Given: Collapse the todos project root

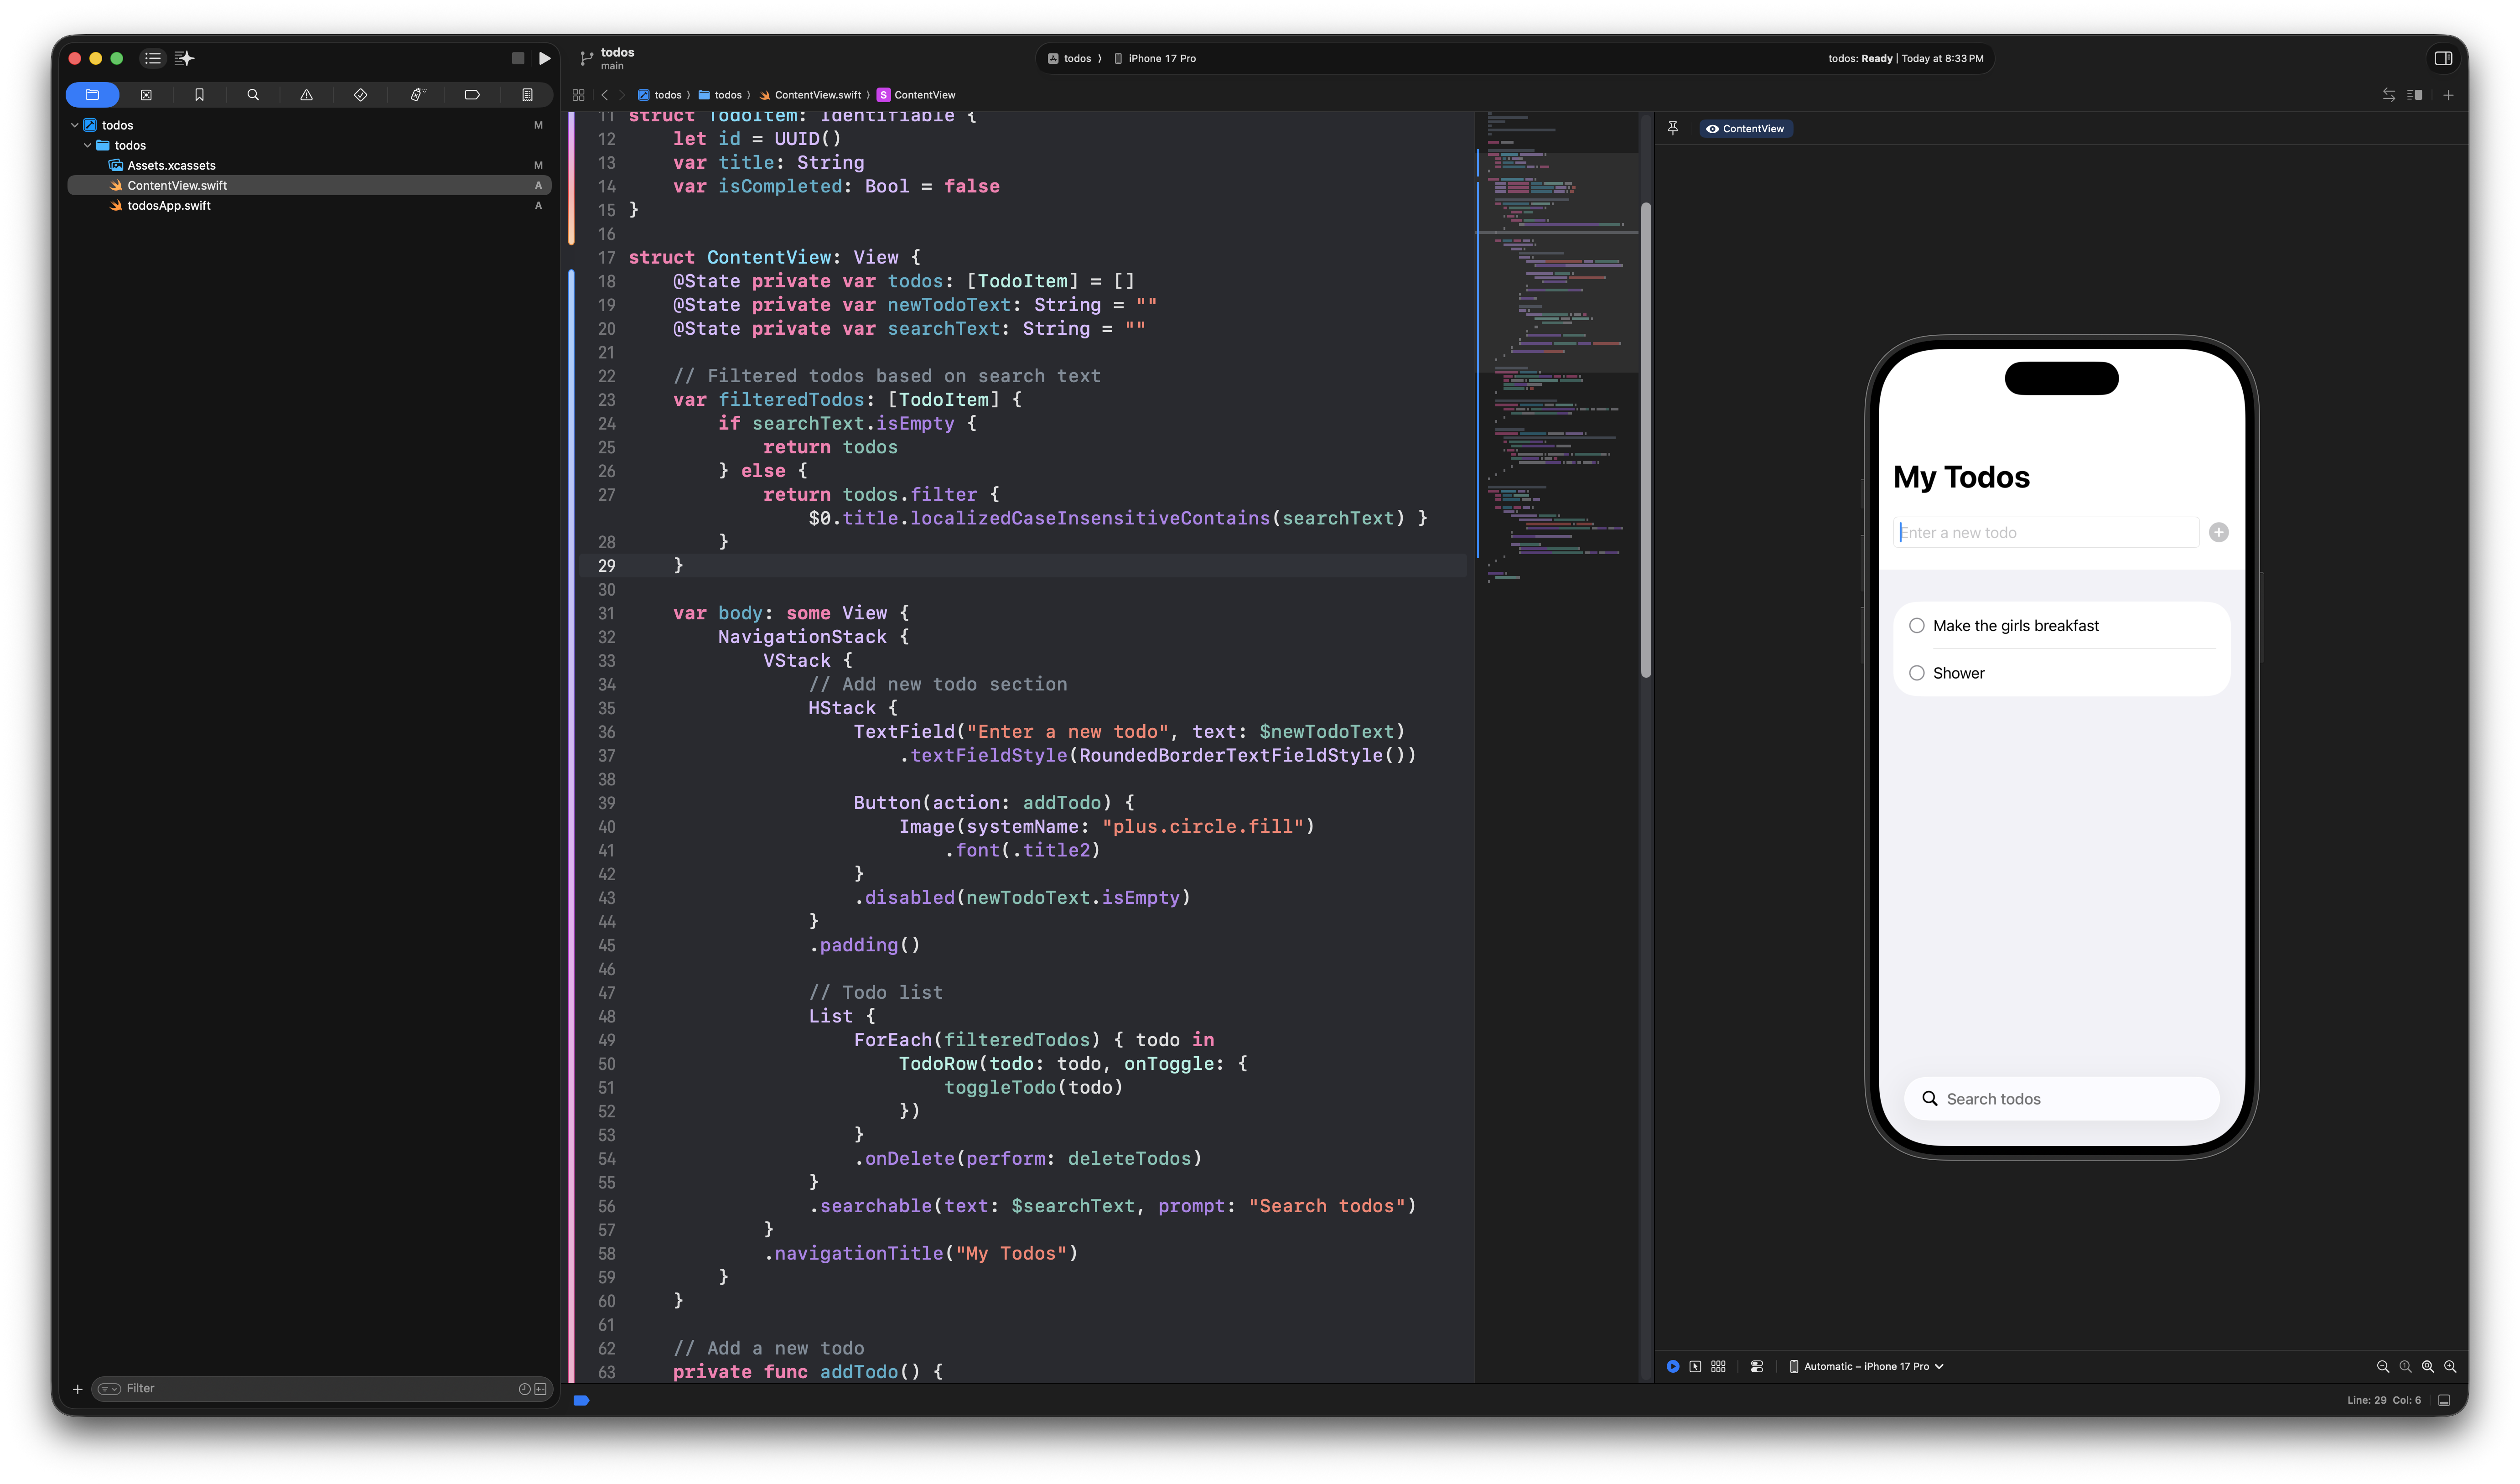Looking at the screenshot, I should point(75,125).
